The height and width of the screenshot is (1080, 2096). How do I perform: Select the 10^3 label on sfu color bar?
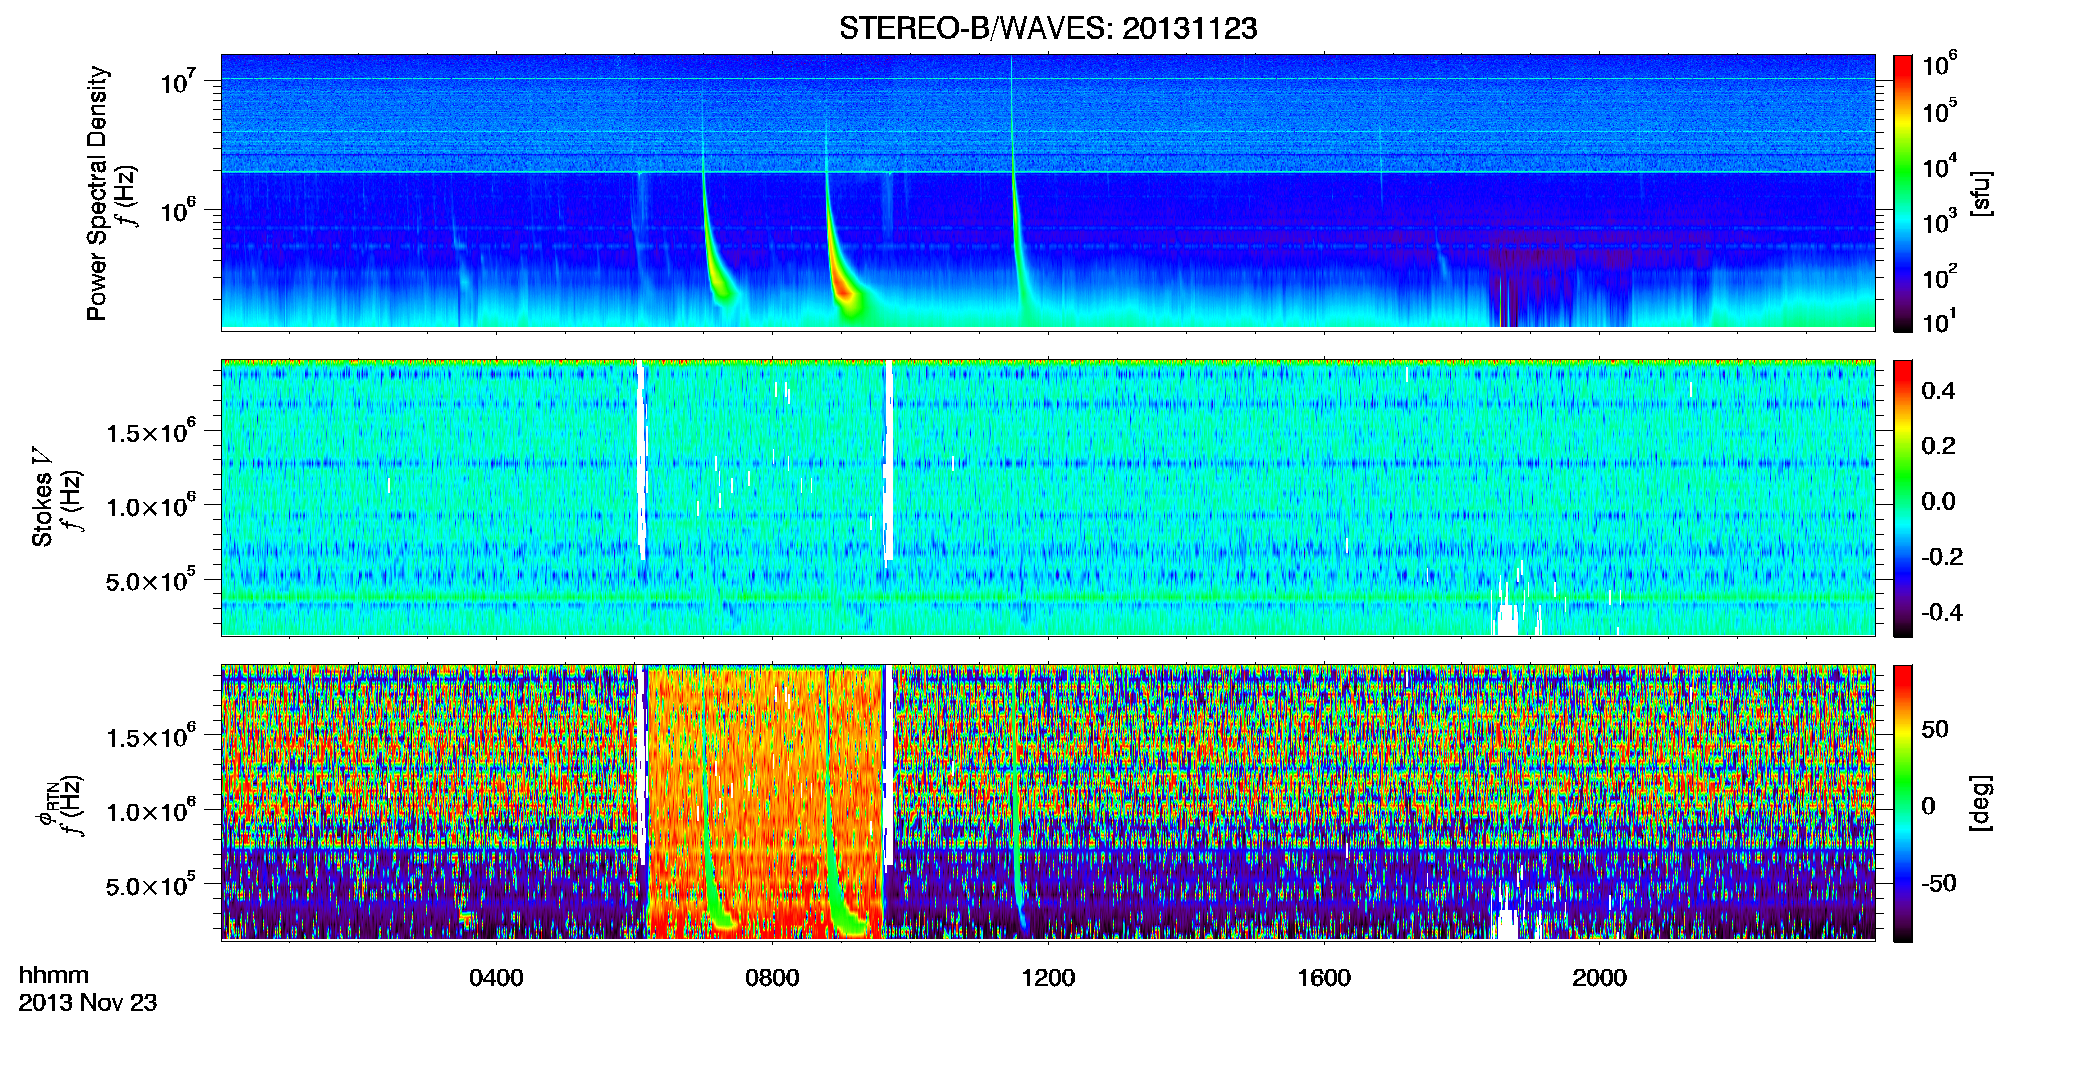tap(1940, 221)
